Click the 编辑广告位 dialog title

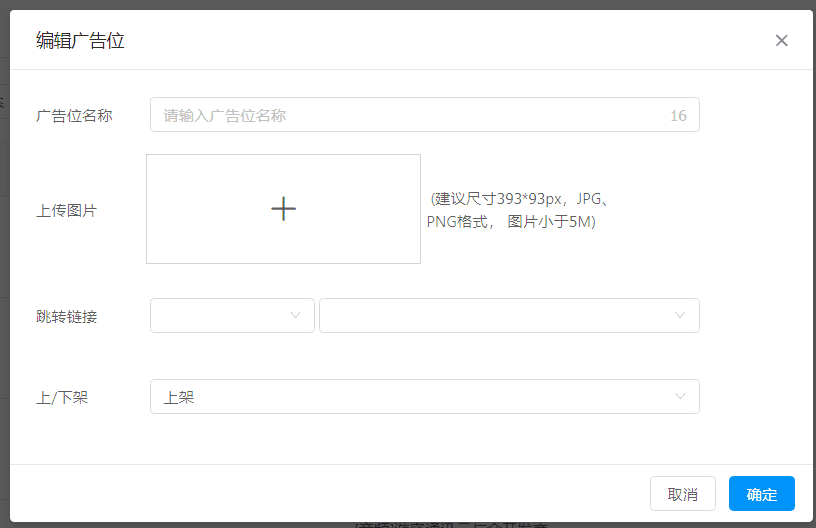point(80,41)
